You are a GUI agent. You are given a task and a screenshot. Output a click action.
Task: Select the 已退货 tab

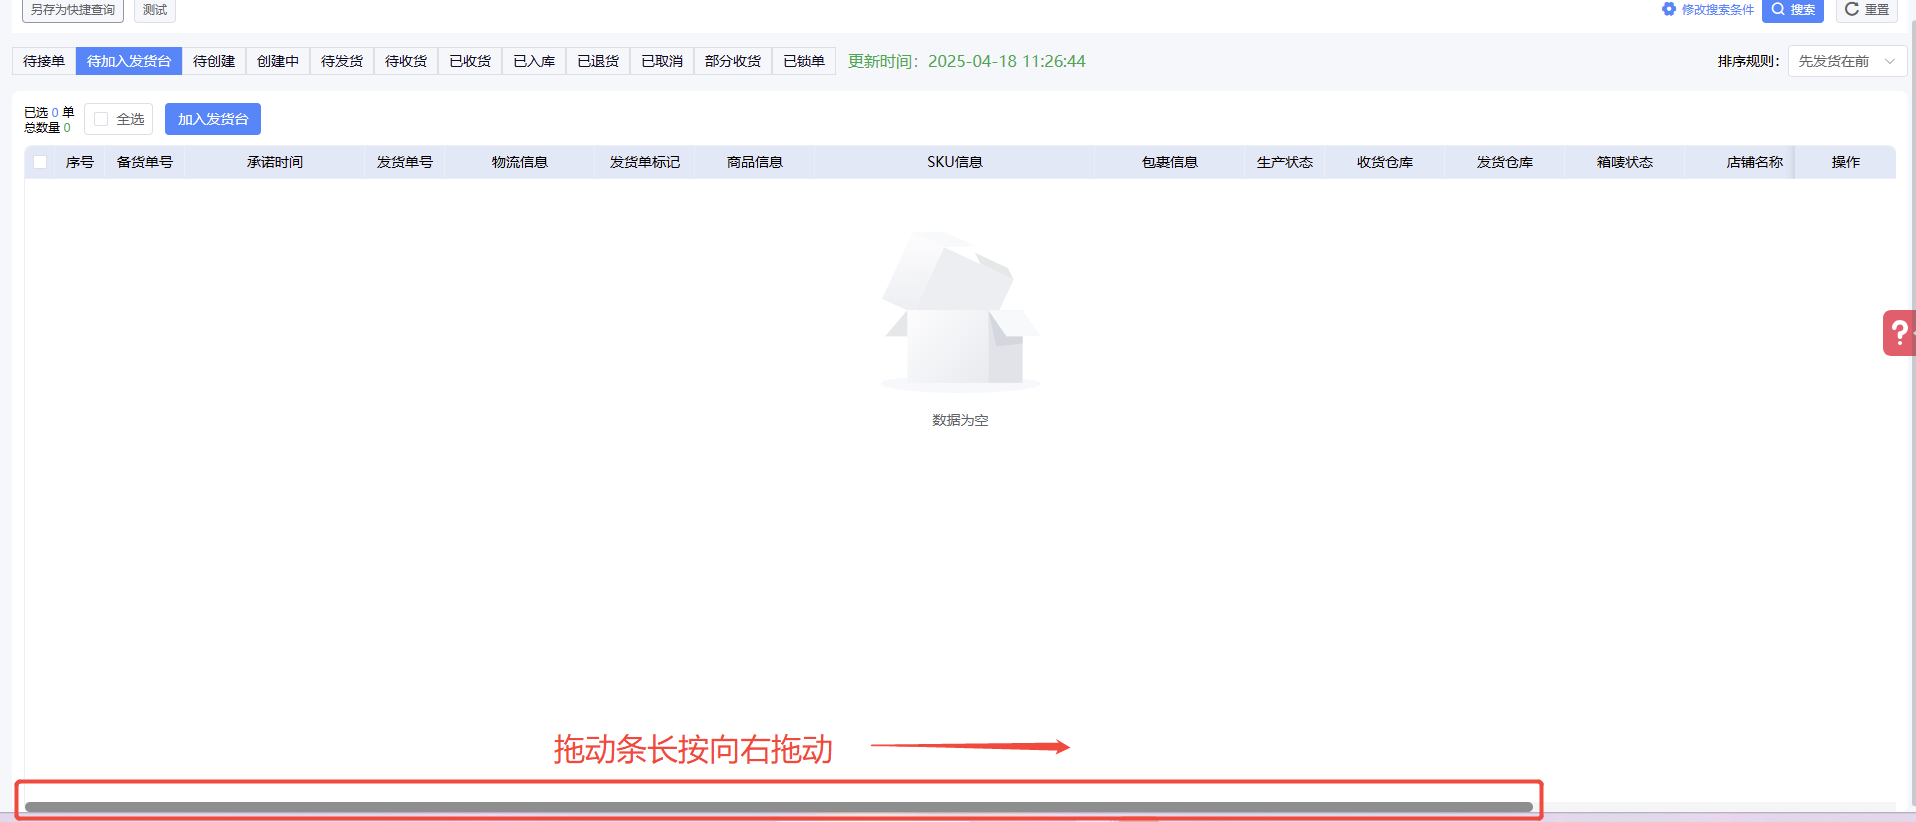(598, 61)
